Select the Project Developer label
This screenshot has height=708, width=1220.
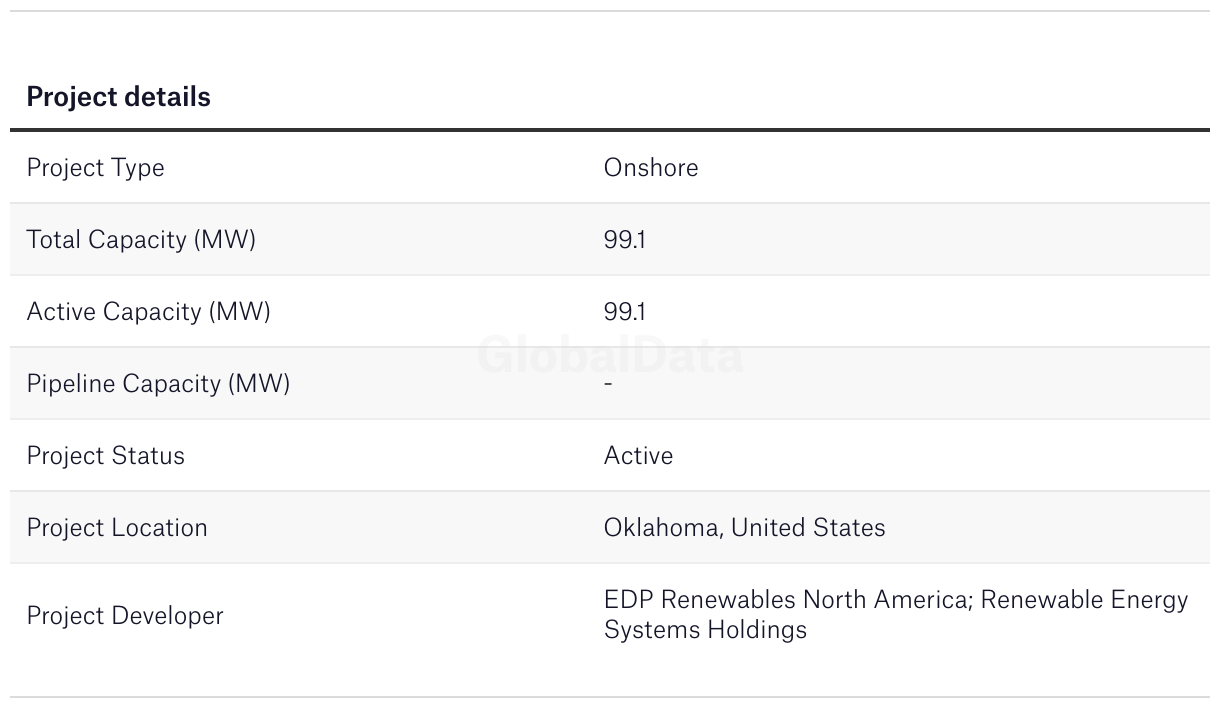coord(125,615)
